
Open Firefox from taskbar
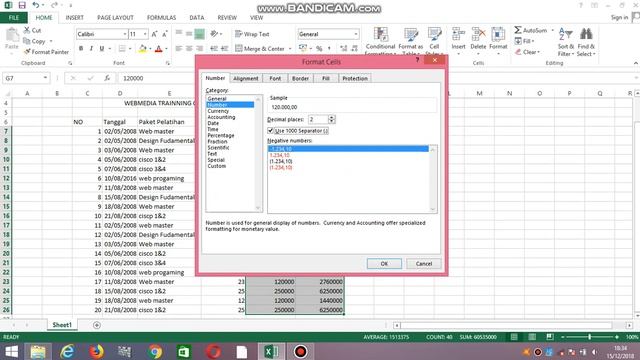coord(97,351)
